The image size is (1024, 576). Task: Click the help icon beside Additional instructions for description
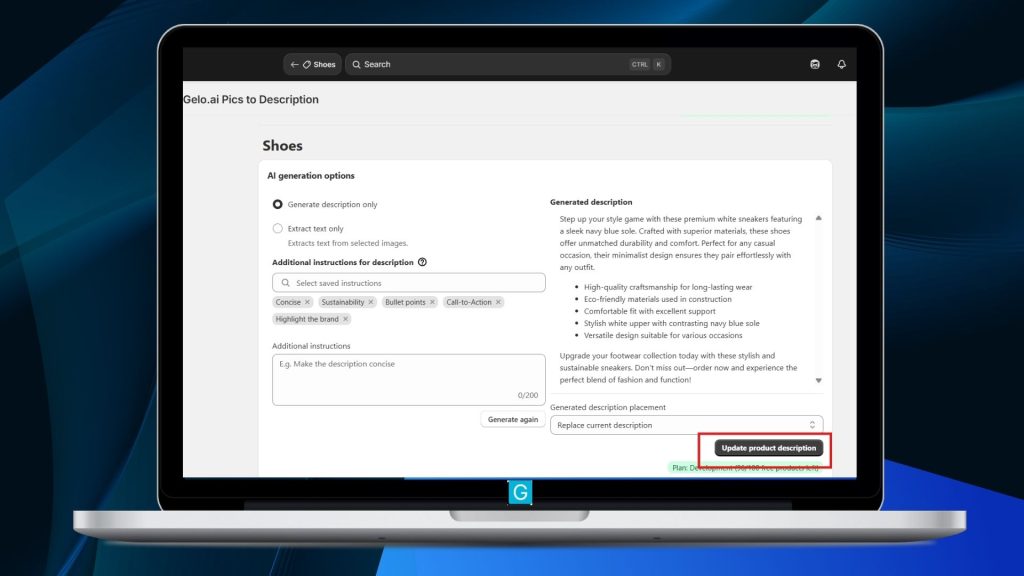[x=423, y=263]
